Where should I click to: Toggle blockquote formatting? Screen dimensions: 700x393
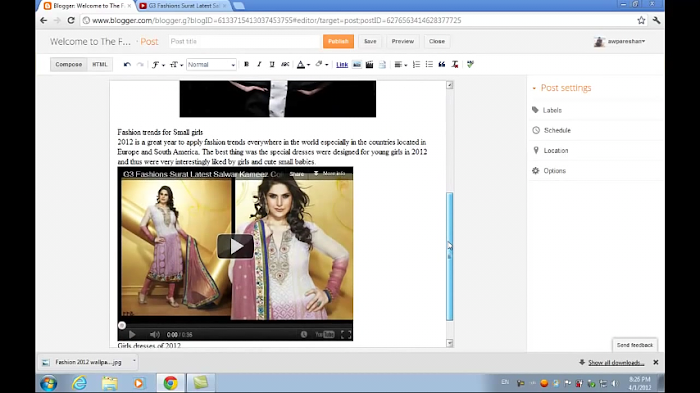[442, 64]
